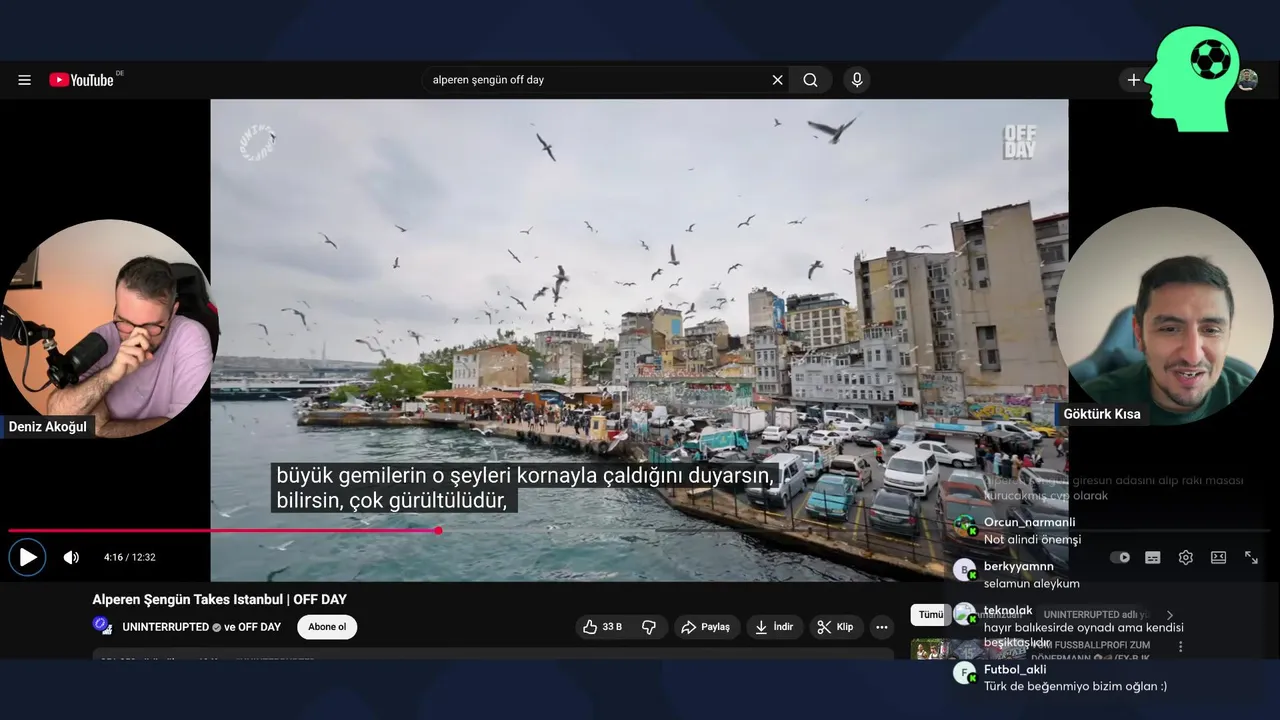Open options for the FUSSBALLPROFI video
Image resolution: width=1280 pixels, height=720 pixels.
coord(1180,647)
